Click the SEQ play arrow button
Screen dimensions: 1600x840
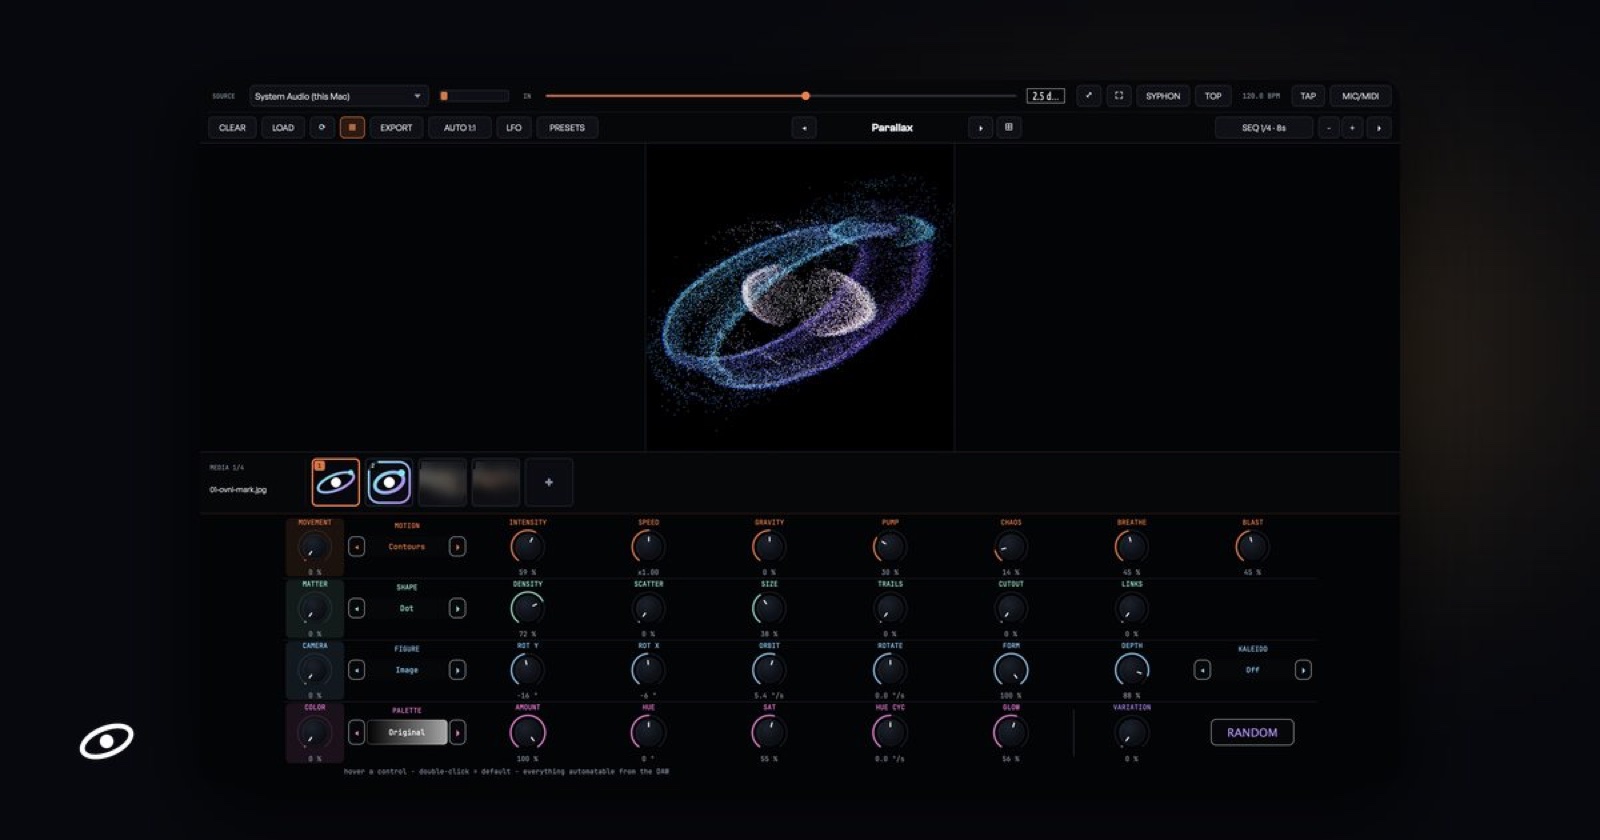(1379, 128)
